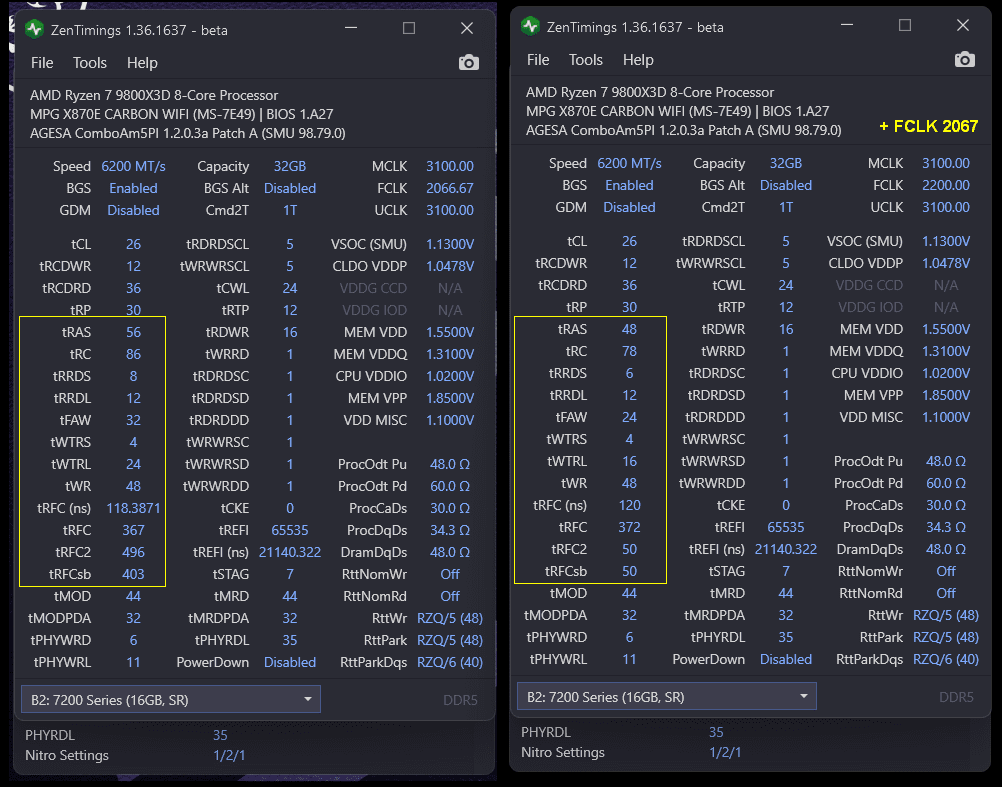1002x787 pixels.
Task: Click the FCLK 2200.00 value in right window
Action: 945,185
